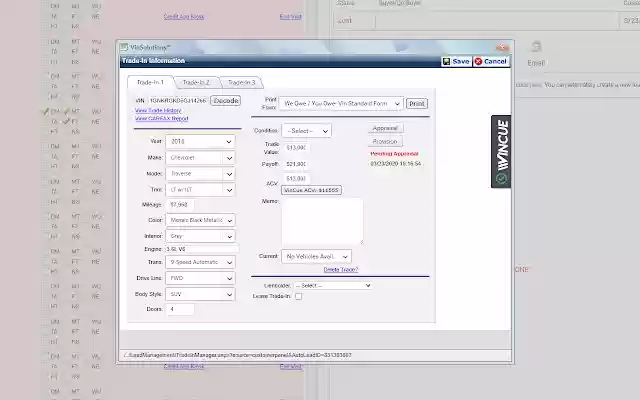
Task: Open the Condition dropdown
Action: tap(307, 131)
